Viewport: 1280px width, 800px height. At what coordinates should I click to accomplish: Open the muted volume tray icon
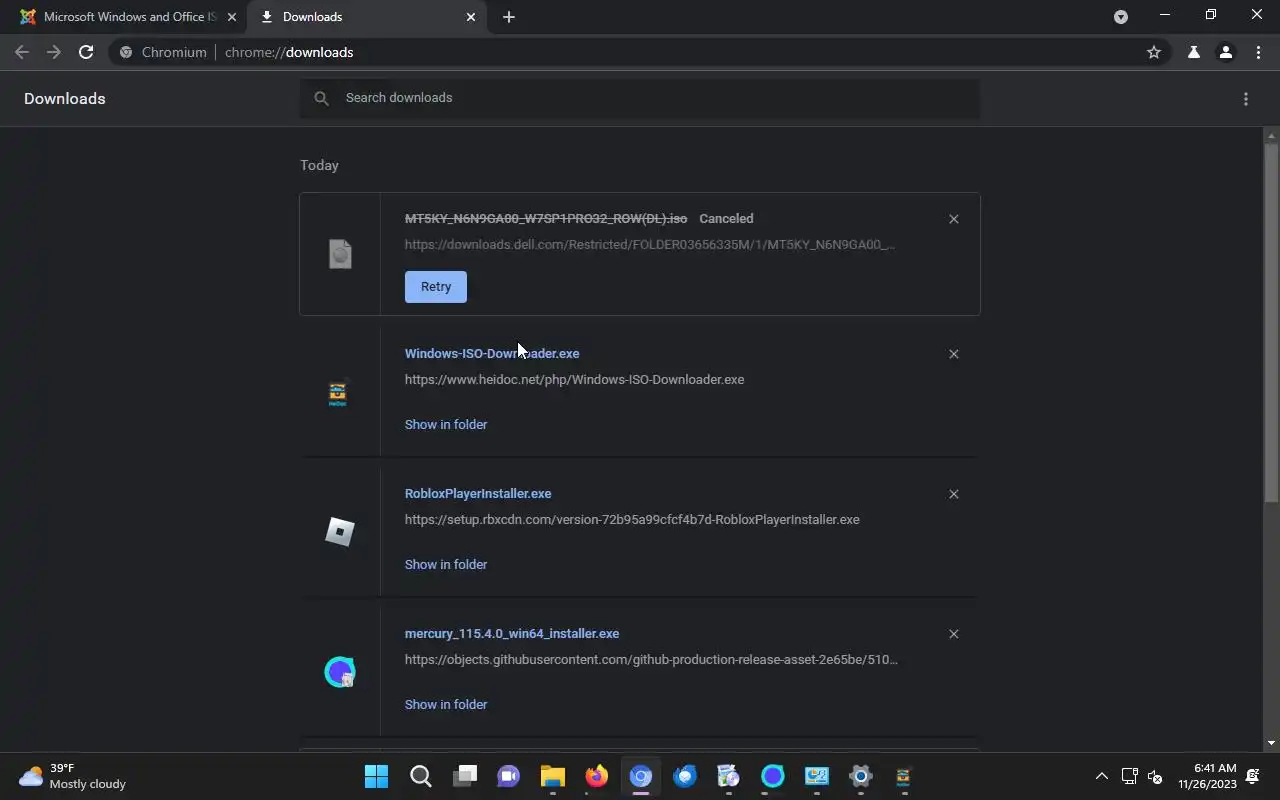point(1155,777)
